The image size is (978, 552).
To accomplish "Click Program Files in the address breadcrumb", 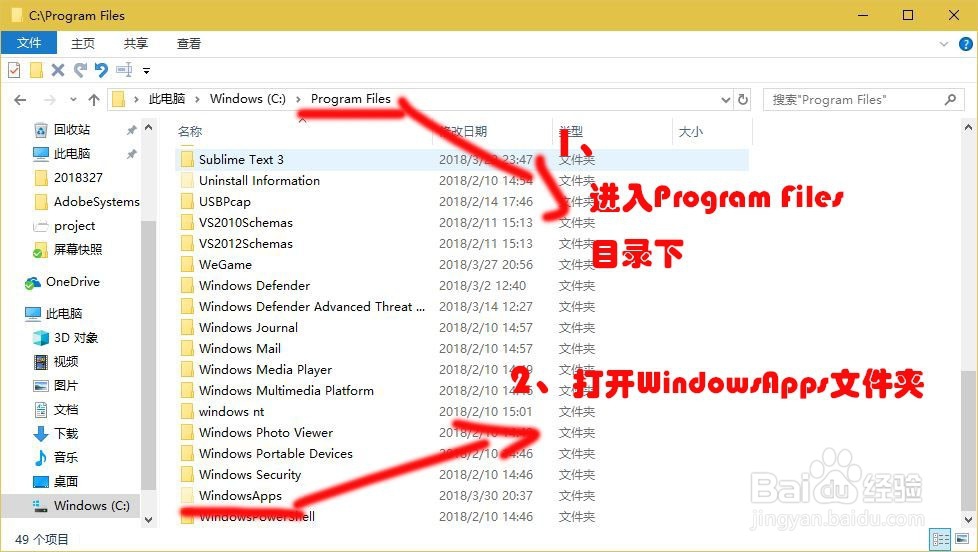I will (351, 99).
